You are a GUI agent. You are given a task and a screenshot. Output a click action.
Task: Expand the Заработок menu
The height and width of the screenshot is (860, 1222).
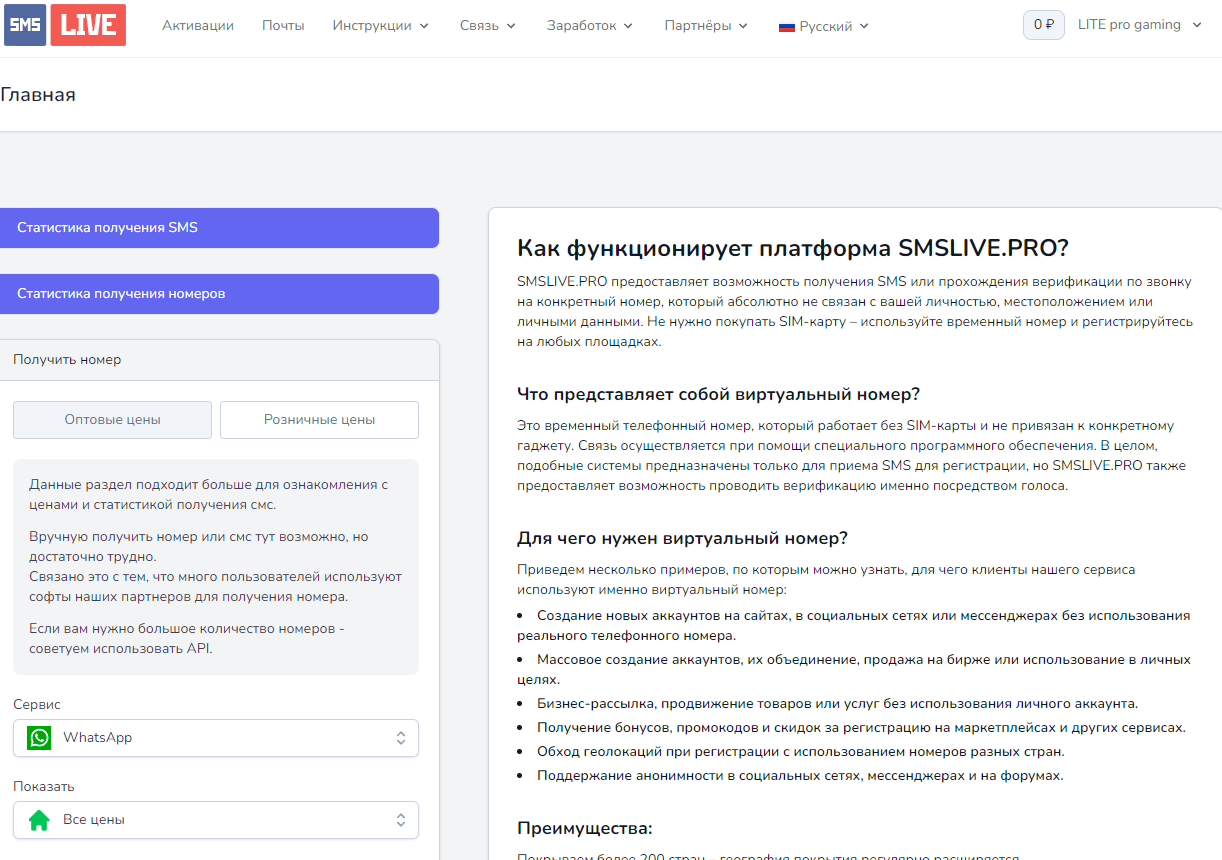click(590, 25)
